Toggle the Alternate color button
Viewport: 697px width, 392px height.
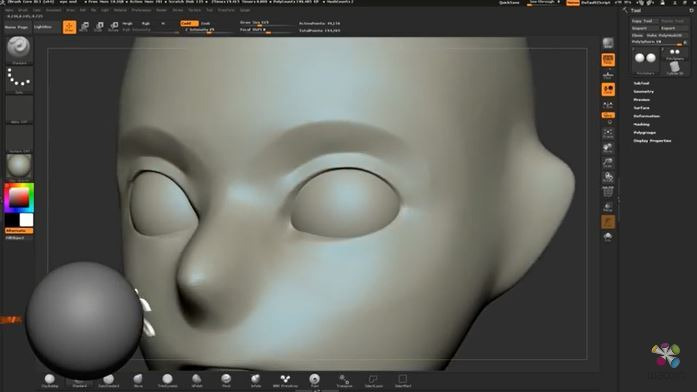click(19, 231)
